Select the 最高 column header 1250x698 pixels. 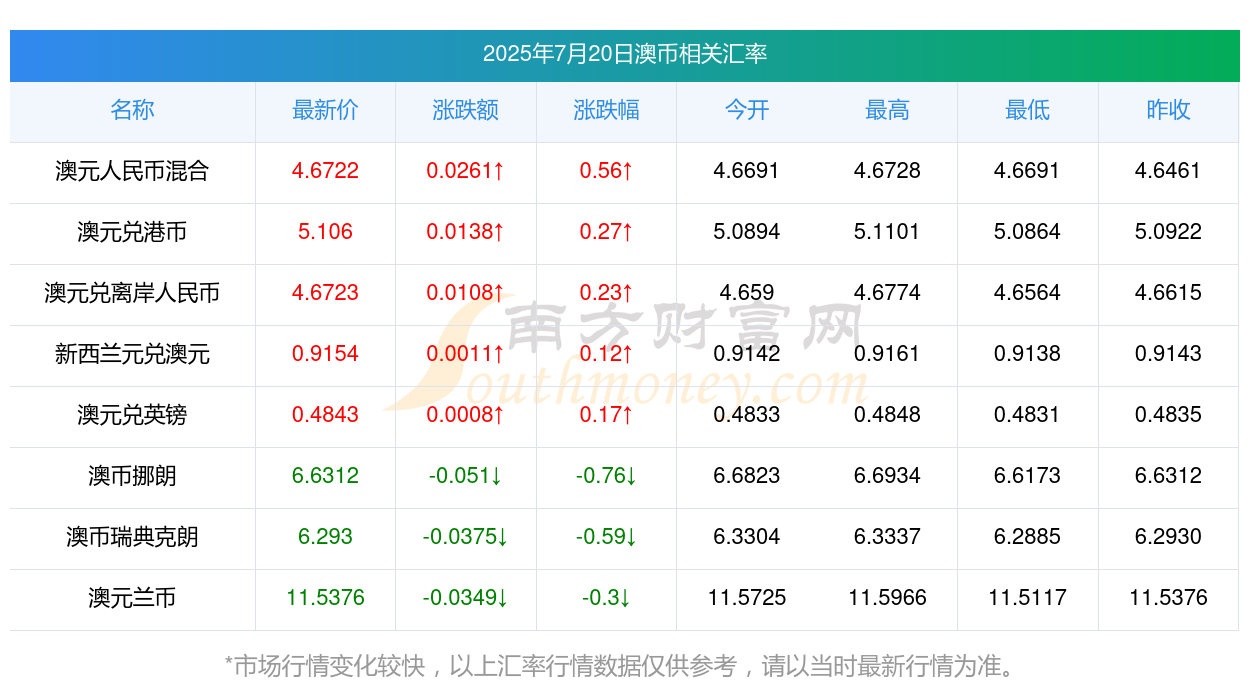(x=887, y=110)
